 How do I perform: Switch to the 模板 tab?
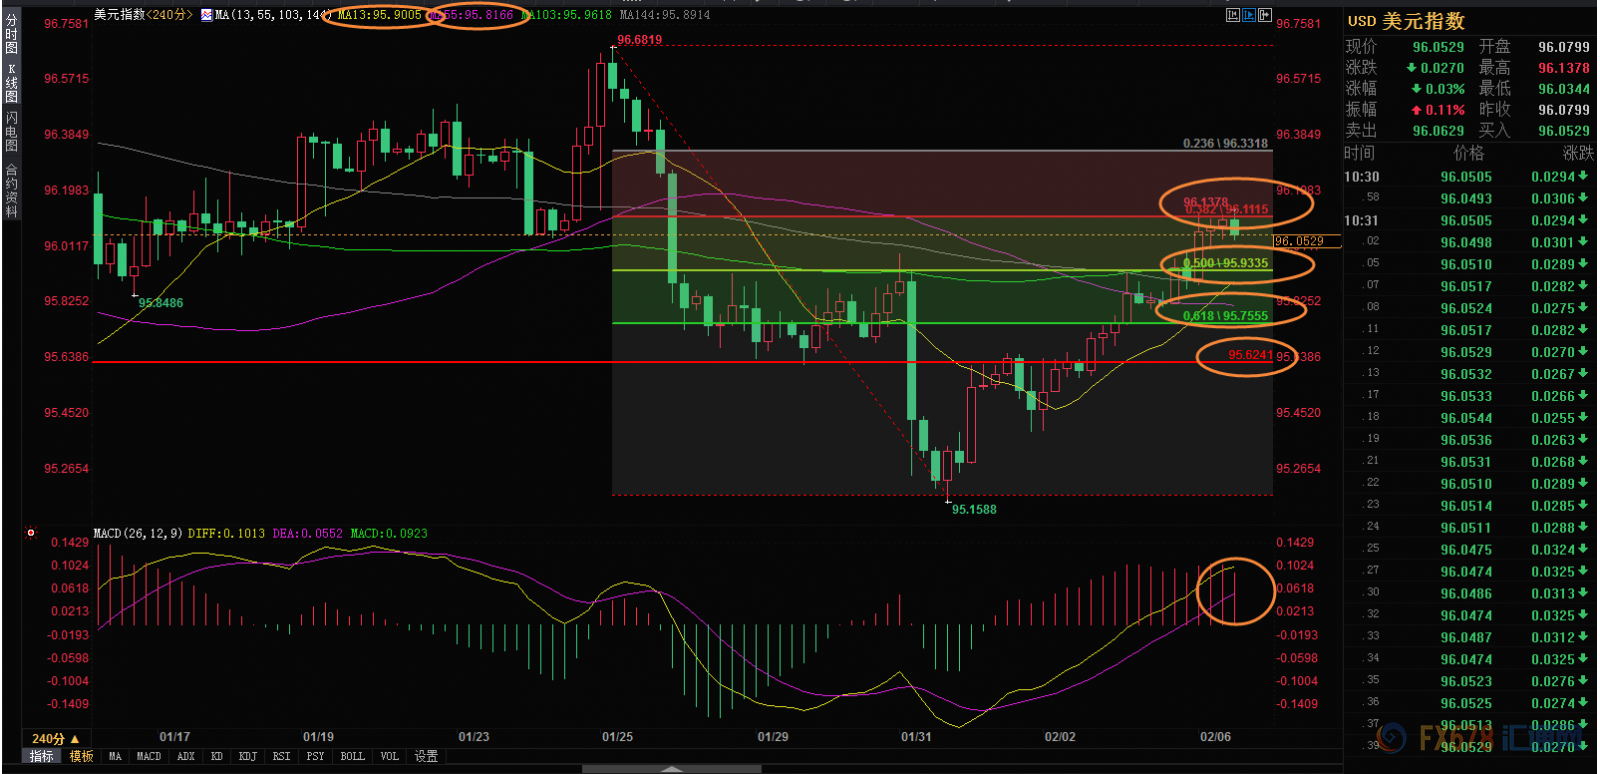point(81,757)
